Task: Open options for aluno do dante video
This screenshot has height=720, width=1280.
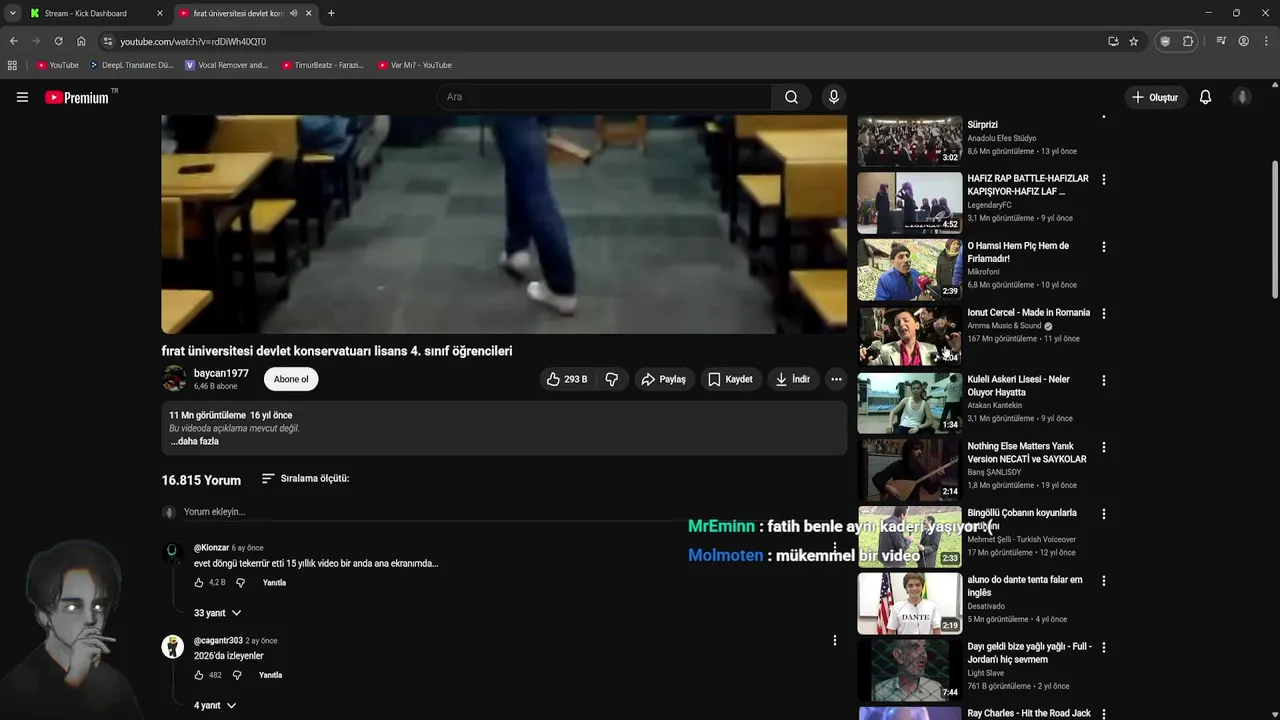Action: pos(1104,581)
